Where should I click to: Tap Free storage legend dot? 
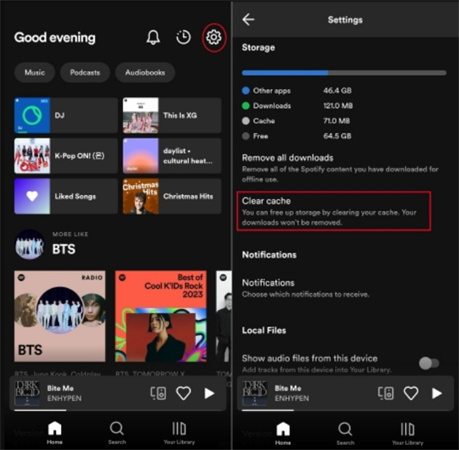(246, 136)
